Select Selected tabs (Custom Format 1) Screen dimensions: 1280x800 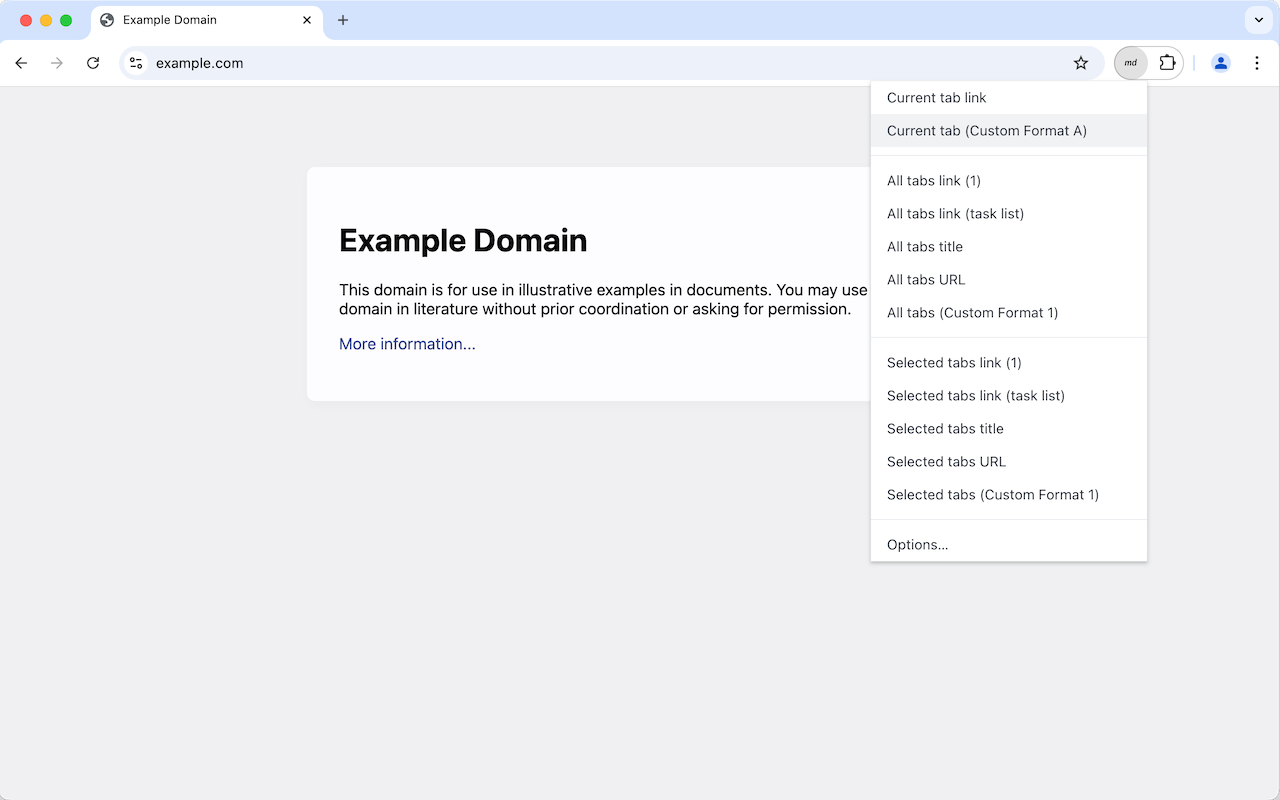click(x=992, y=494)
